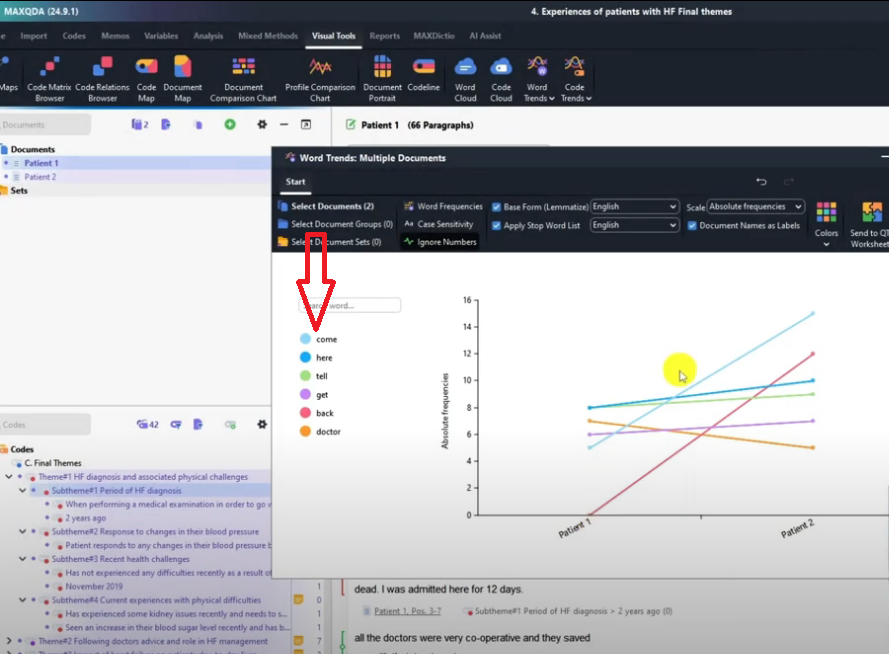Open Documents panel settings gear
This screenshot has height=654, width=889.
262,124
